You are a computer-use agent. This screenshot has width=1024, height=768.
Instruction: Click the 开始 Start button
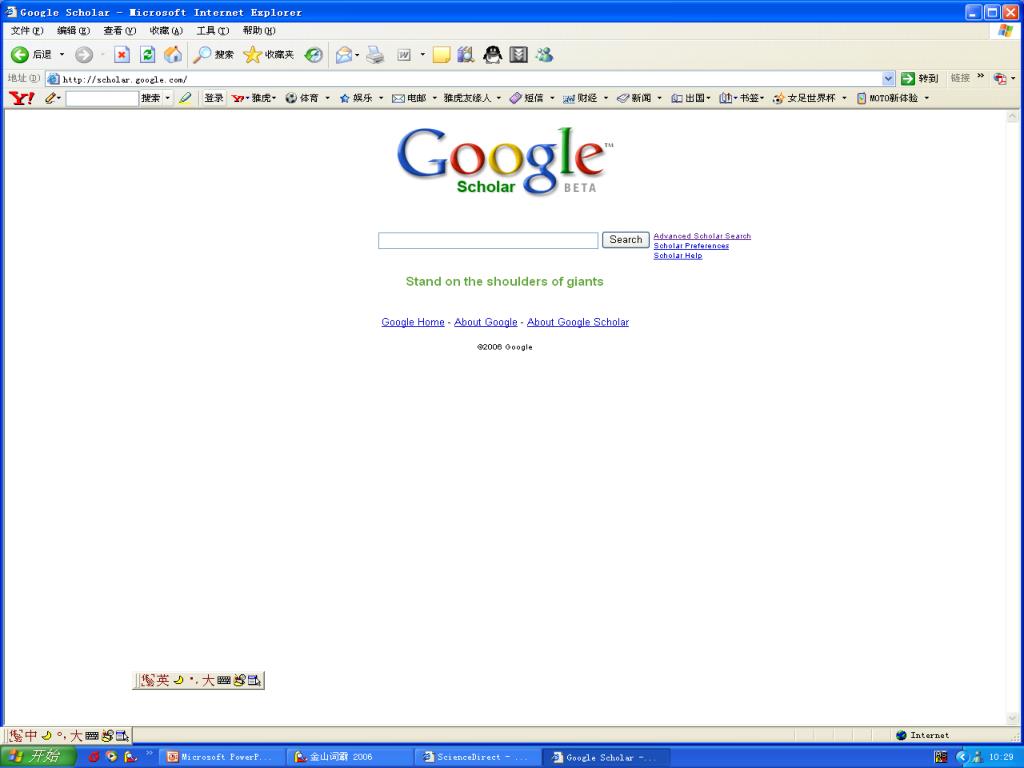(39, 756)
